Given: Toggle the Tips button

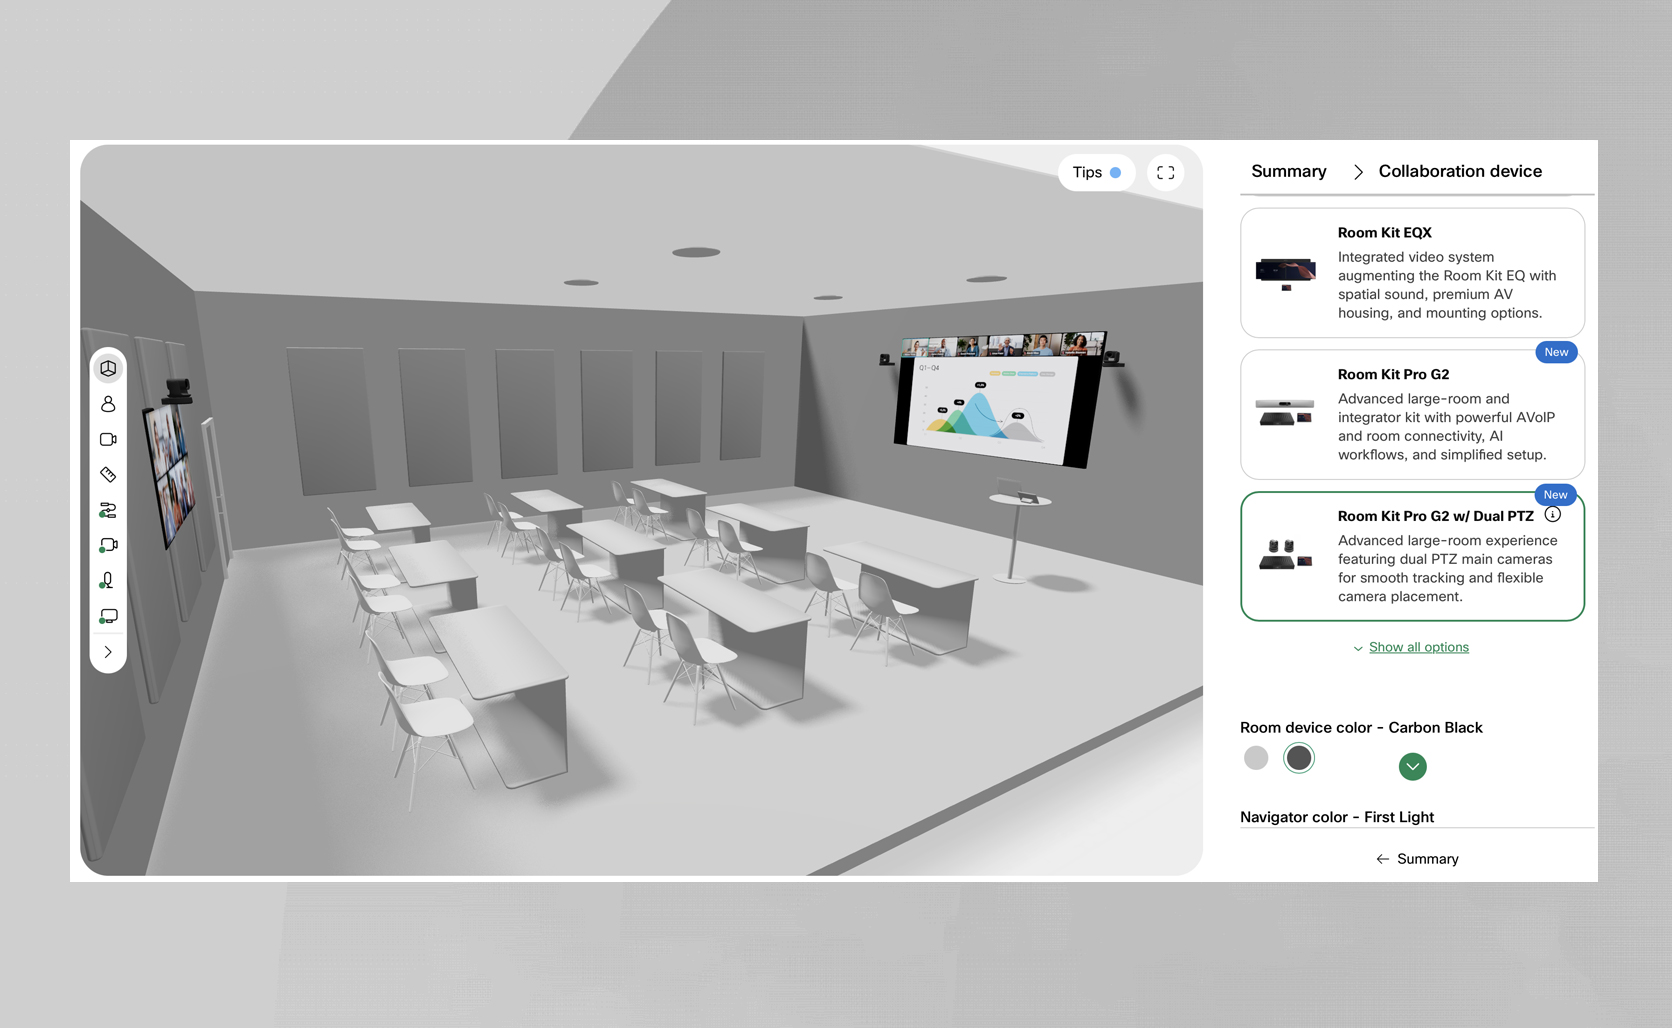Looking at the screenshot, I should (x=1096, y=172).
